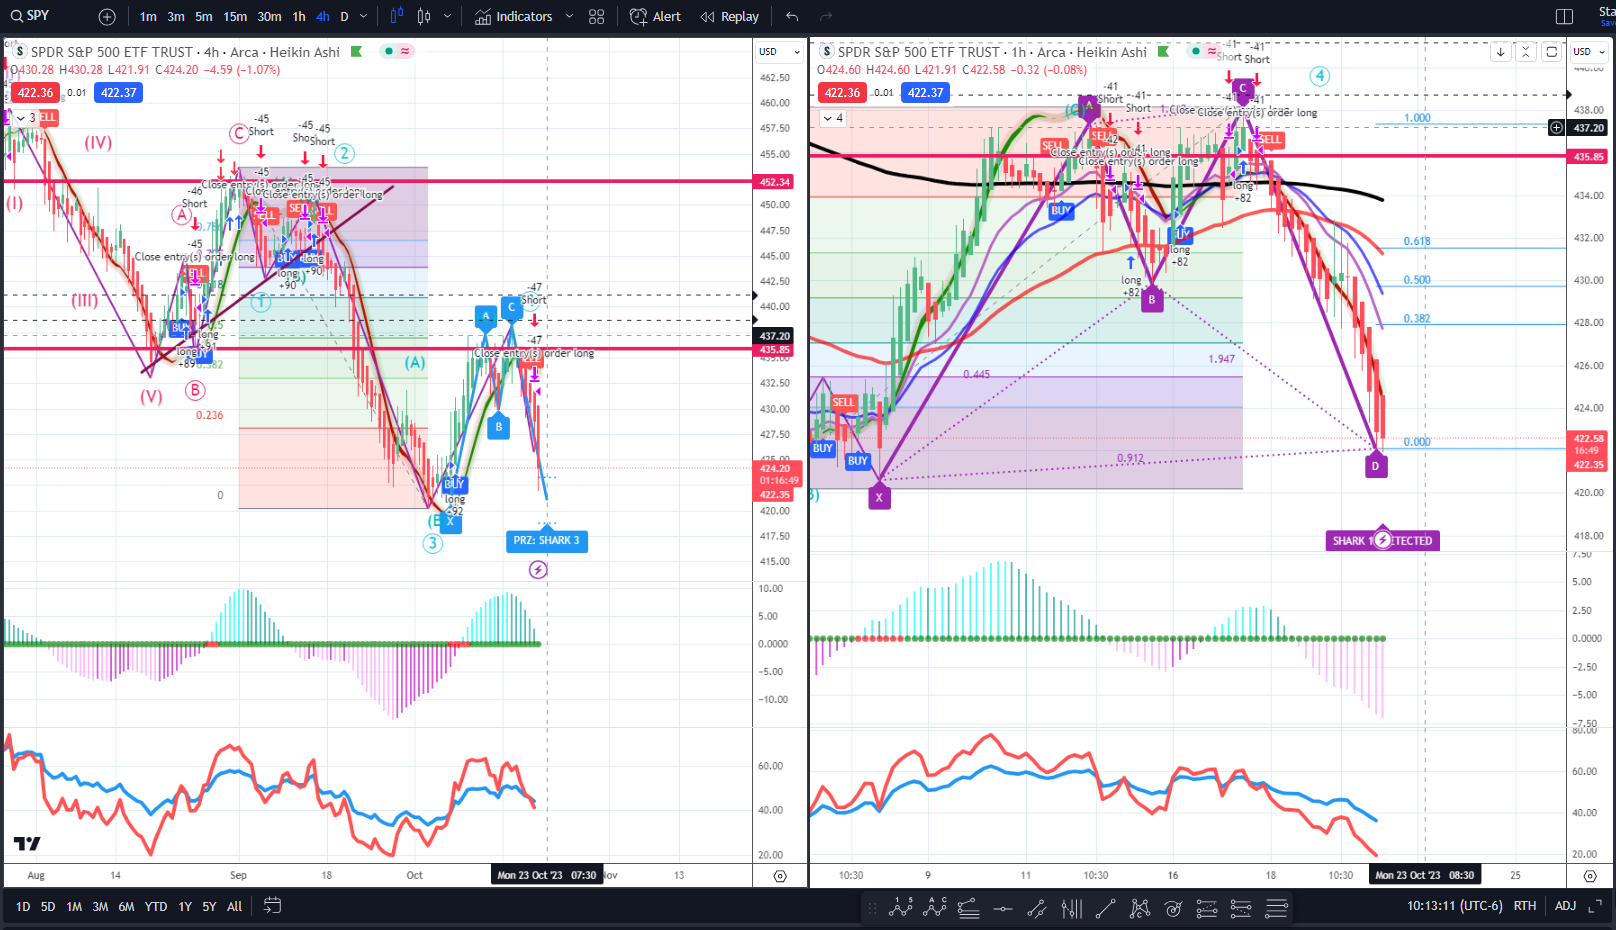Toggle RTH session setting
The image size is (1616, 930).
(x=1524, y=906)
